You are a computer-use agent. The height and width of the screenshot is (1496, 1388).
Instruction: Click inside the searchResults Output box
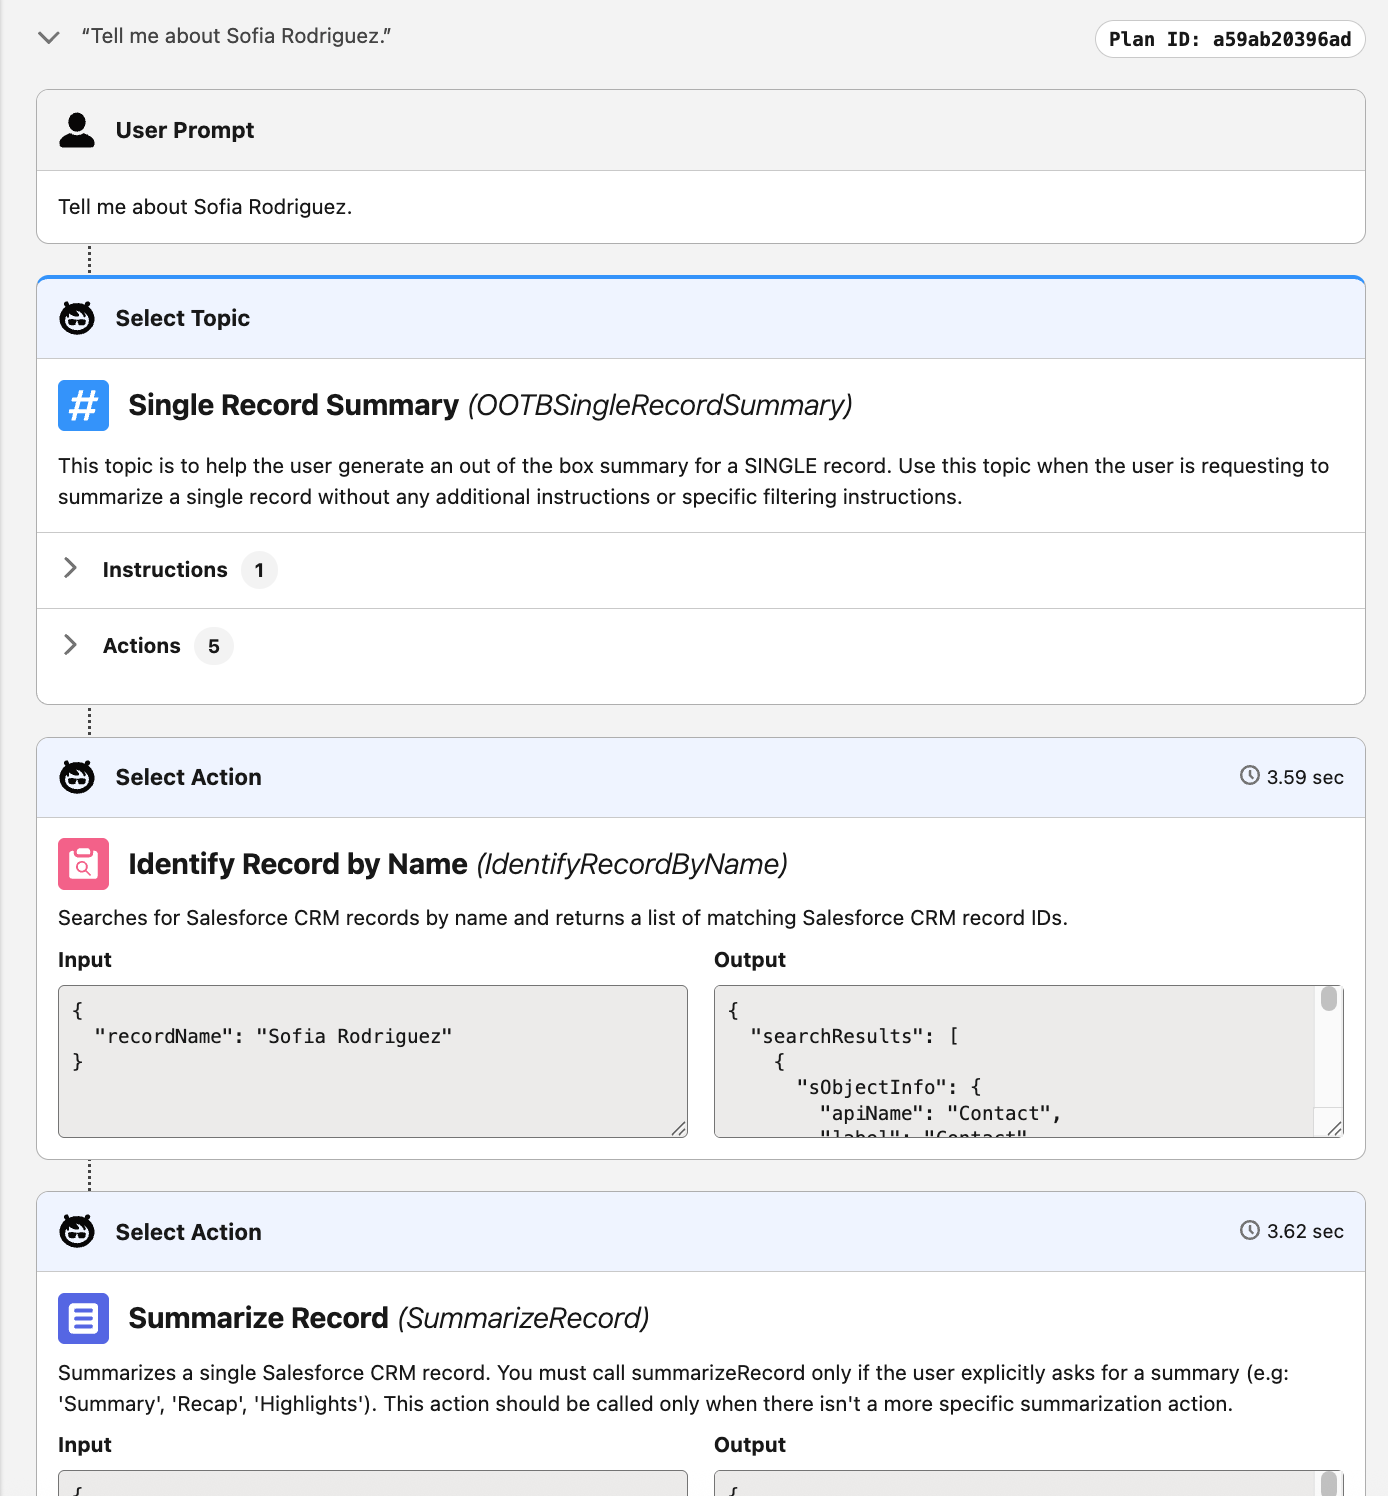click(1010, 1060)
